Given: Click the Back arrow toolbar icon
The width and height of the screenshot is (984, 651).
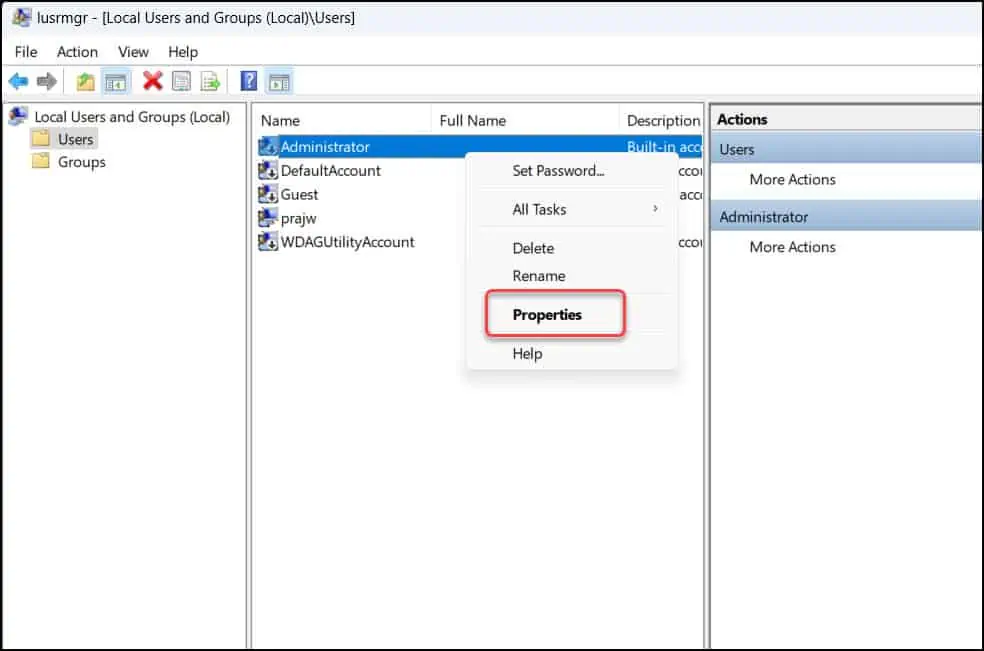Looking at the screenshot, I should click(x=18, y=82).
